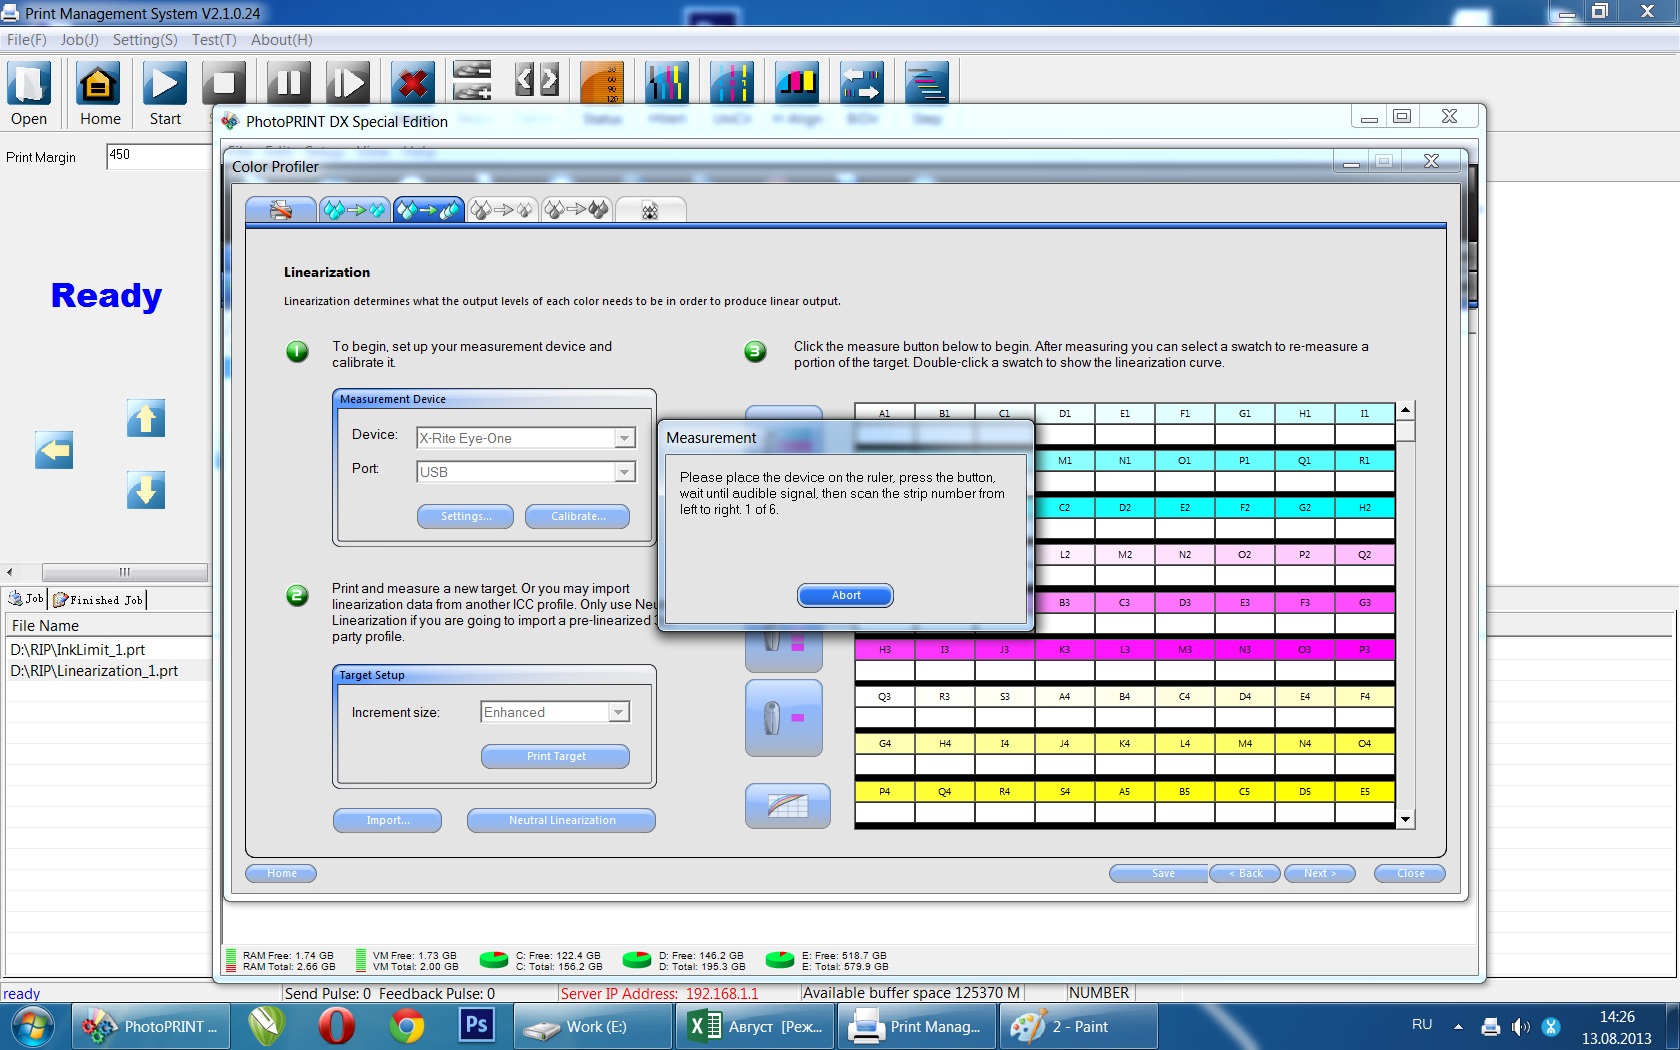
Task: Click the Print Margin input field
Action: (x=158, y=156)
